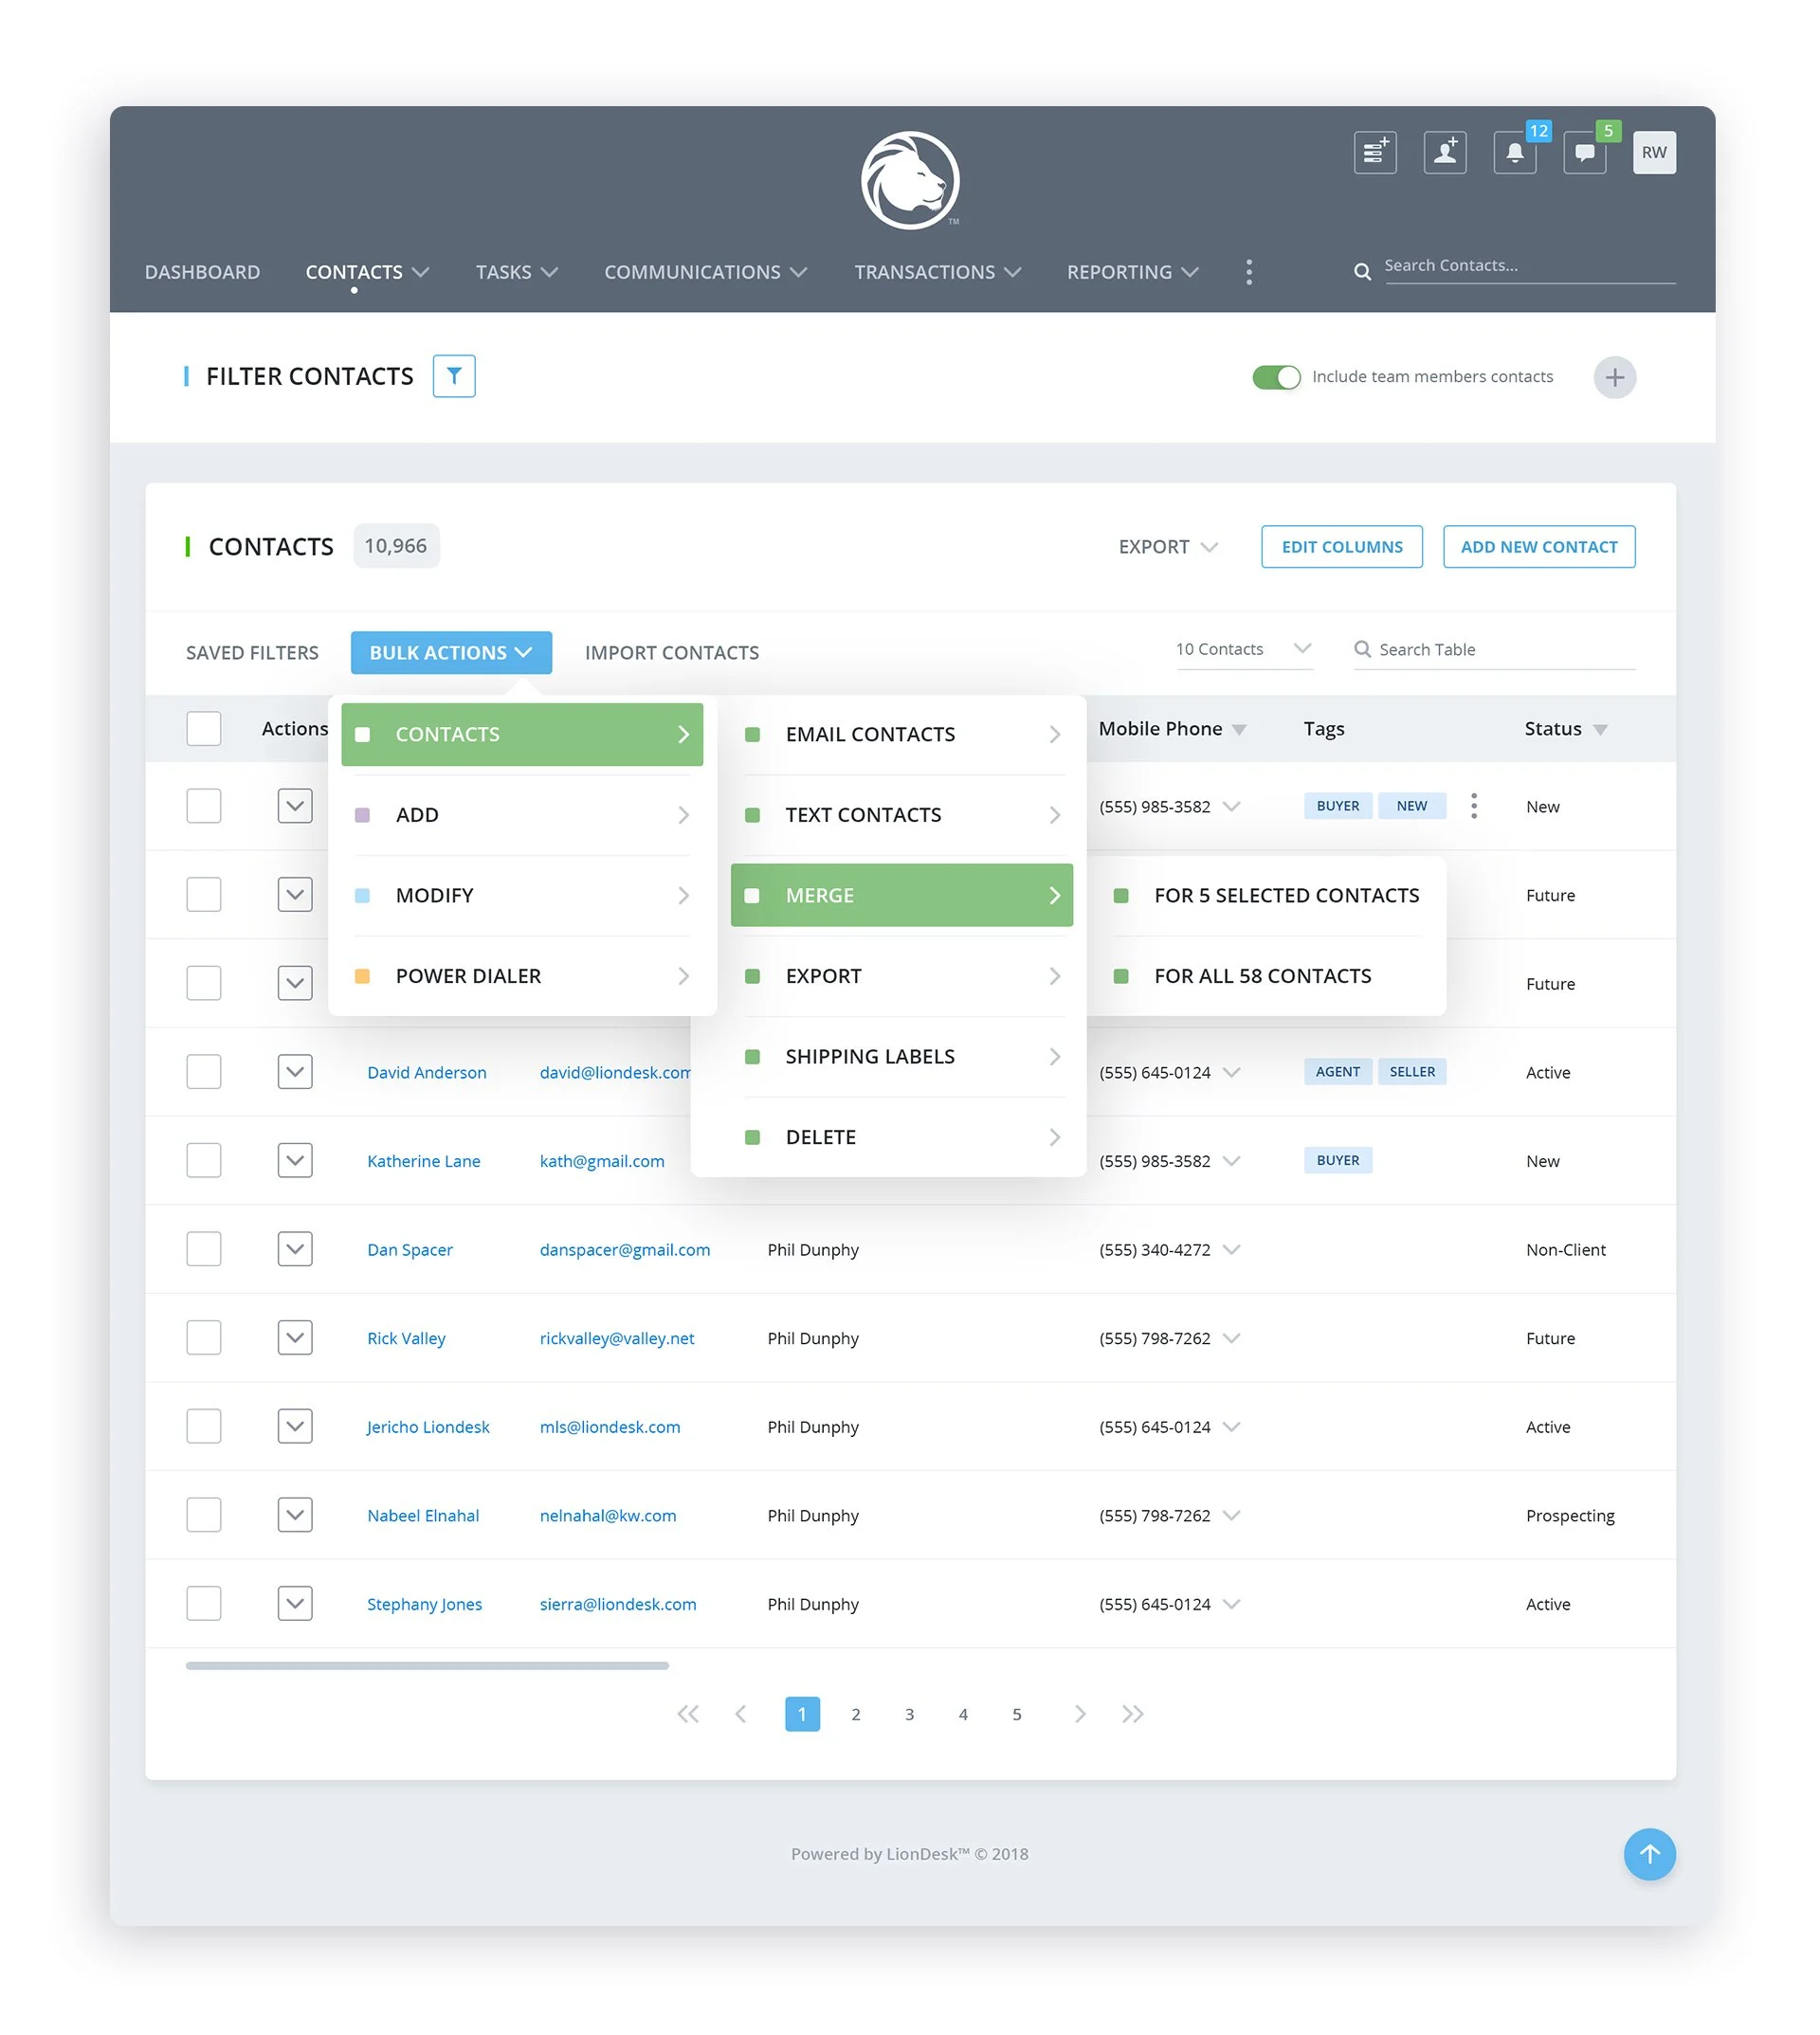Click the add new user icon in header
Viewport: 1820px width, 2035px height.
click(1445, 152)
